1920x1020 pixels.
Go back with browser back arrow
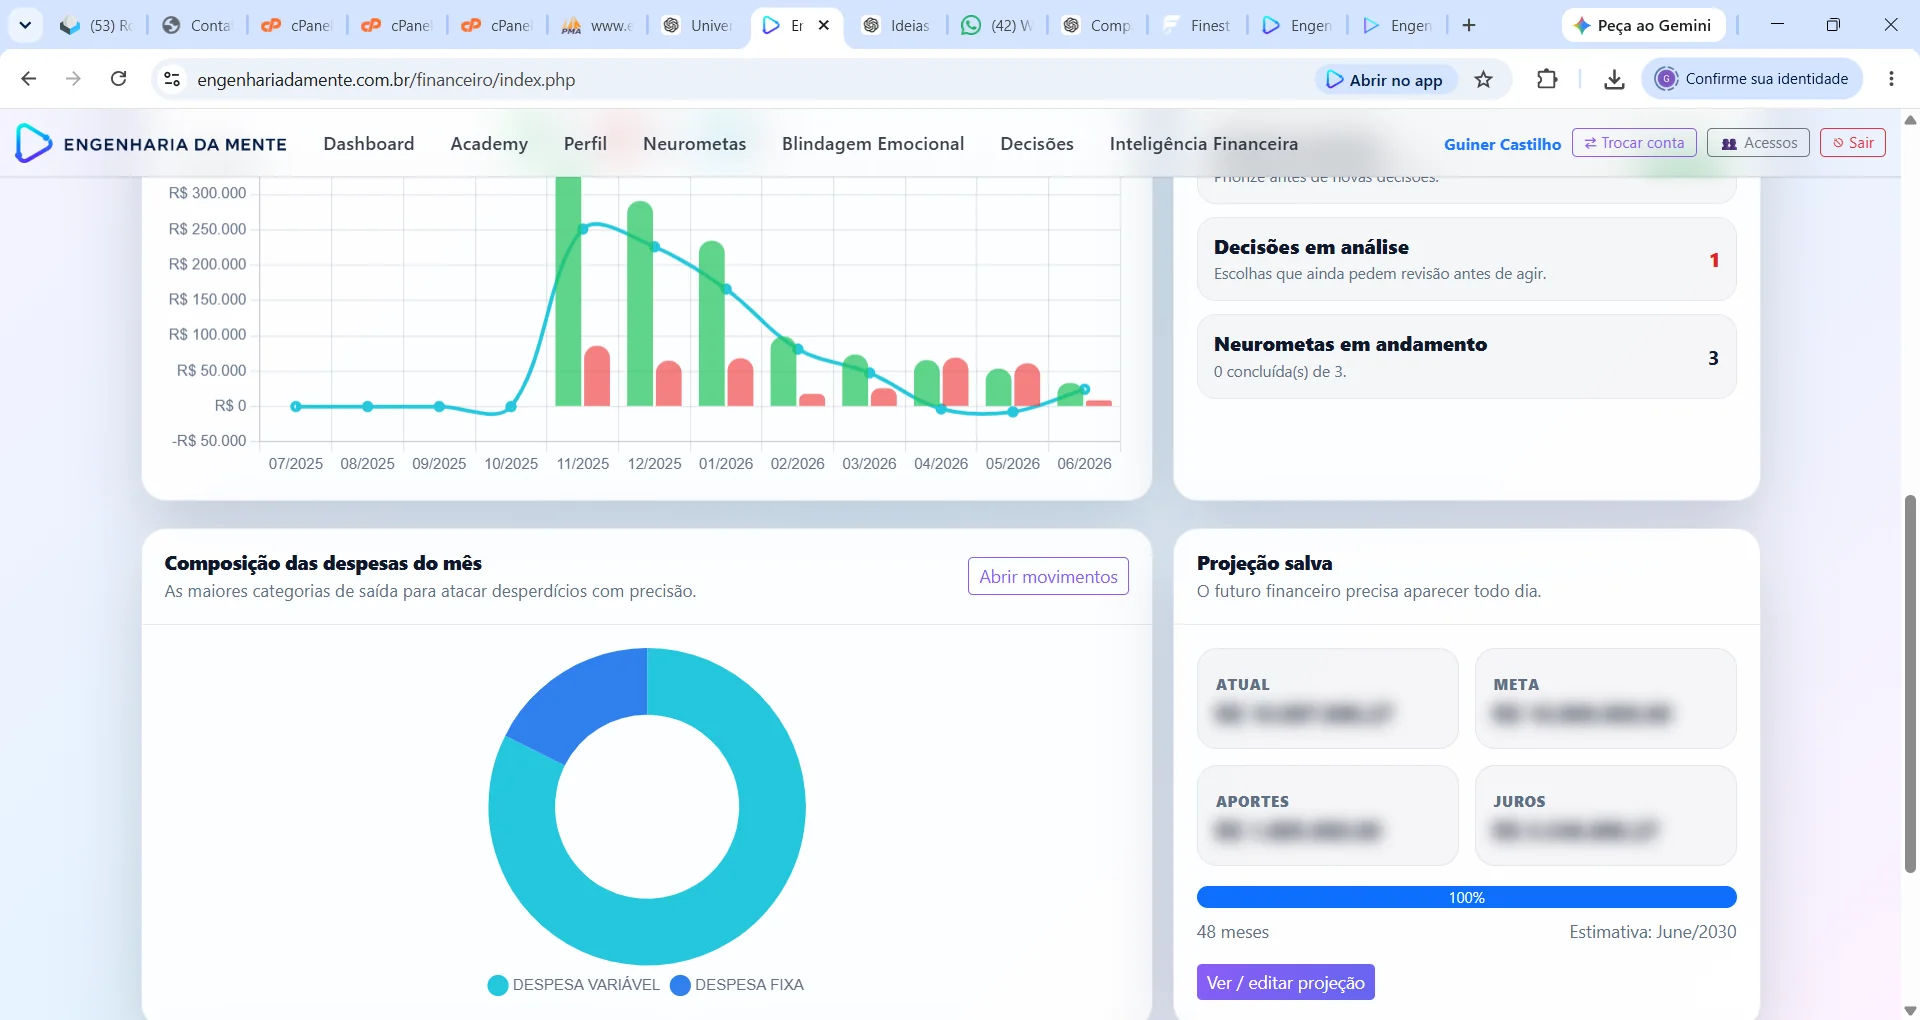[28, 79]
